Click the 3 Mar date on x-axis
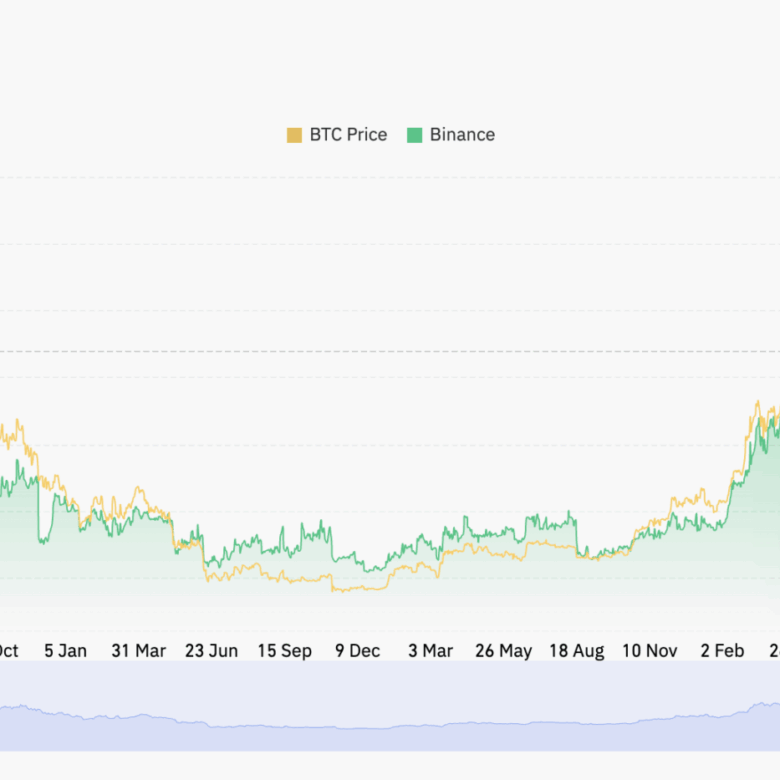Screen dimensions: 780x780 click(x=430, y=651)
